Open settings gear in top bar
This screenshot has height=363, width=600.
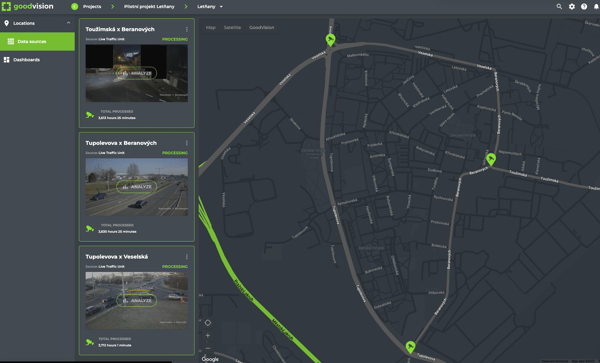click(x=572, y=7)
